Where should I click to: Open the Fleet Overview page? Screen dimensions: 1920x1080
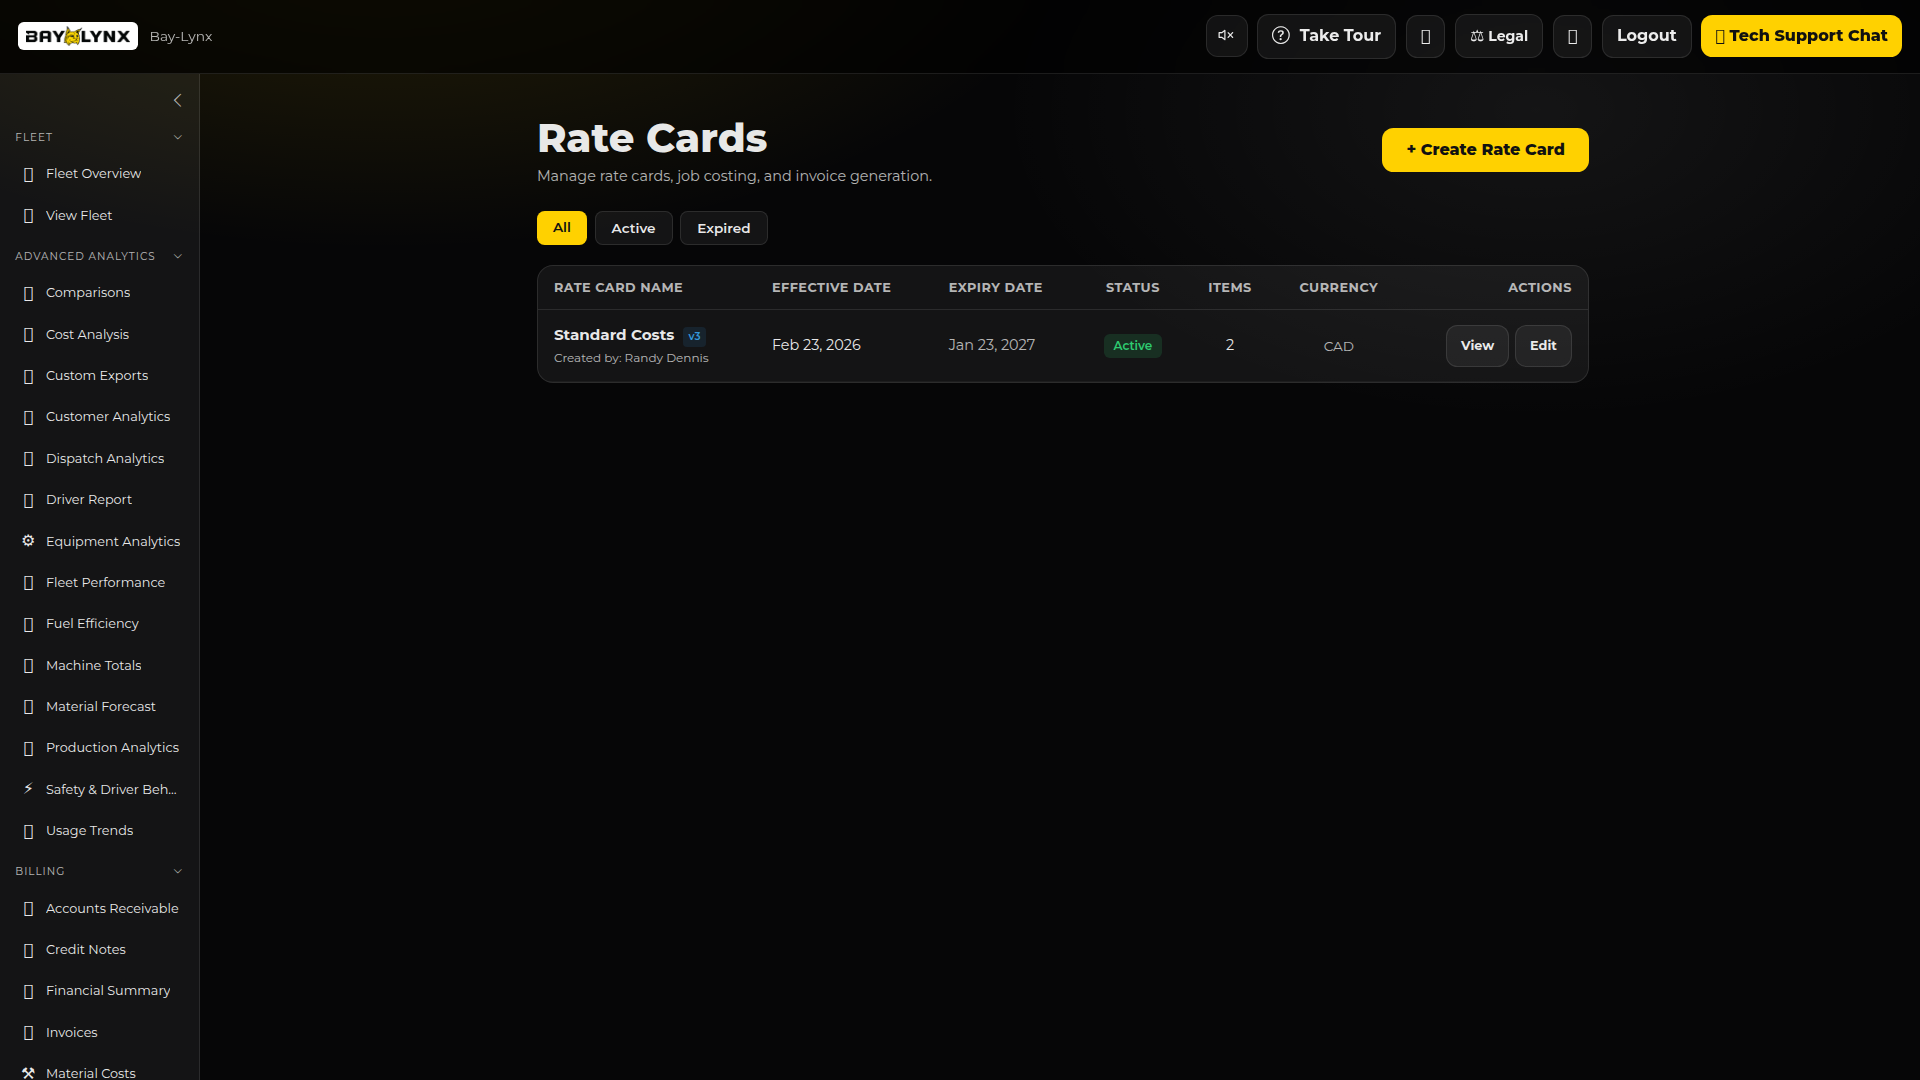pyautogui.click(x=93, y=173)
